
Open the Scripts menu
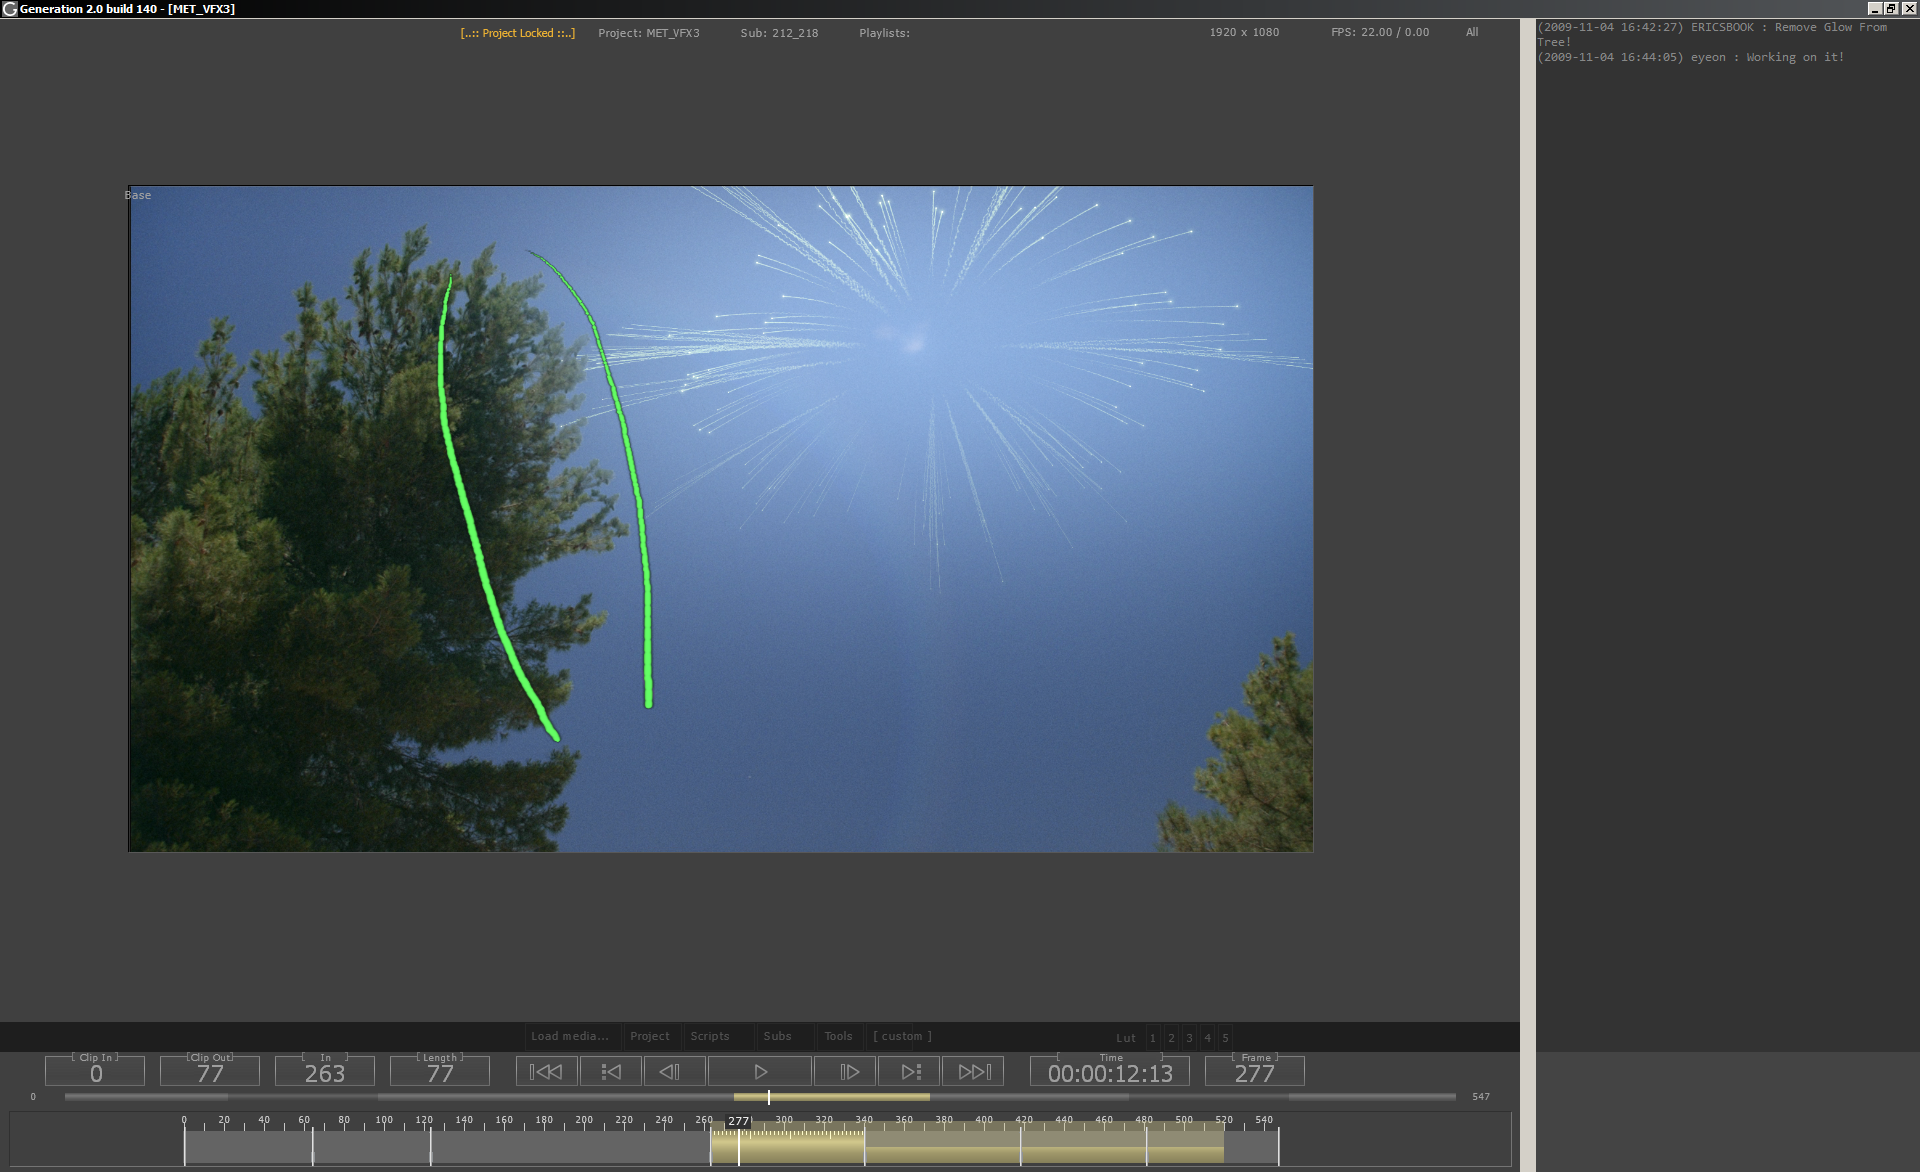click(710, 1036)
